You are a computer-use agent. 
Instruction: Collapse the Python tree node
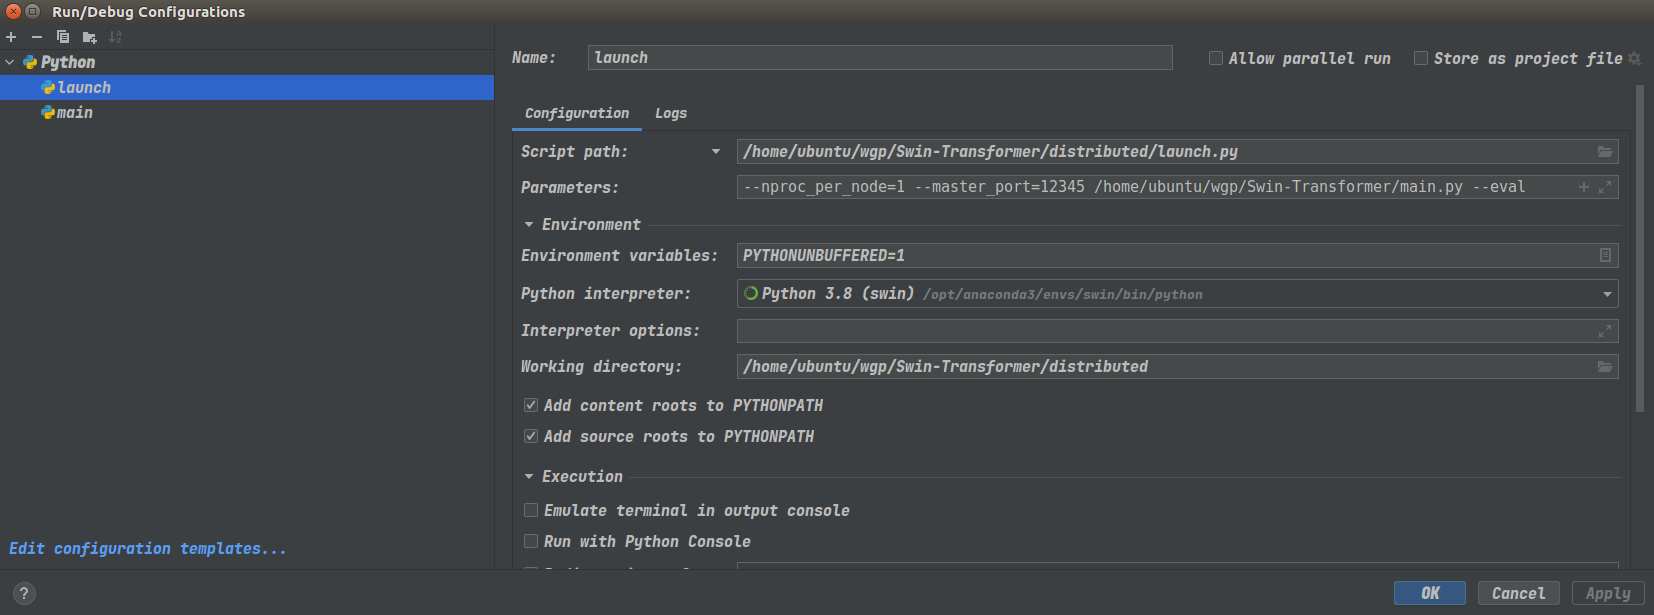coord(10,62)
